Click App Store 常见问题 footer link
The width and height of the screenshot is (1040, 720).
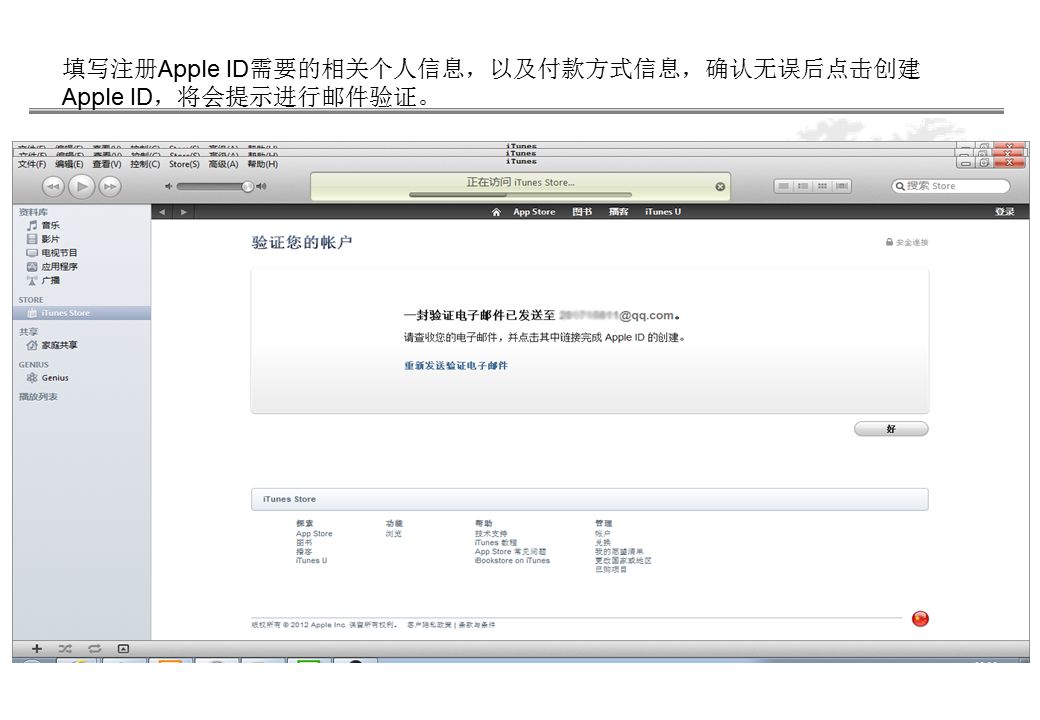[510, 552]
